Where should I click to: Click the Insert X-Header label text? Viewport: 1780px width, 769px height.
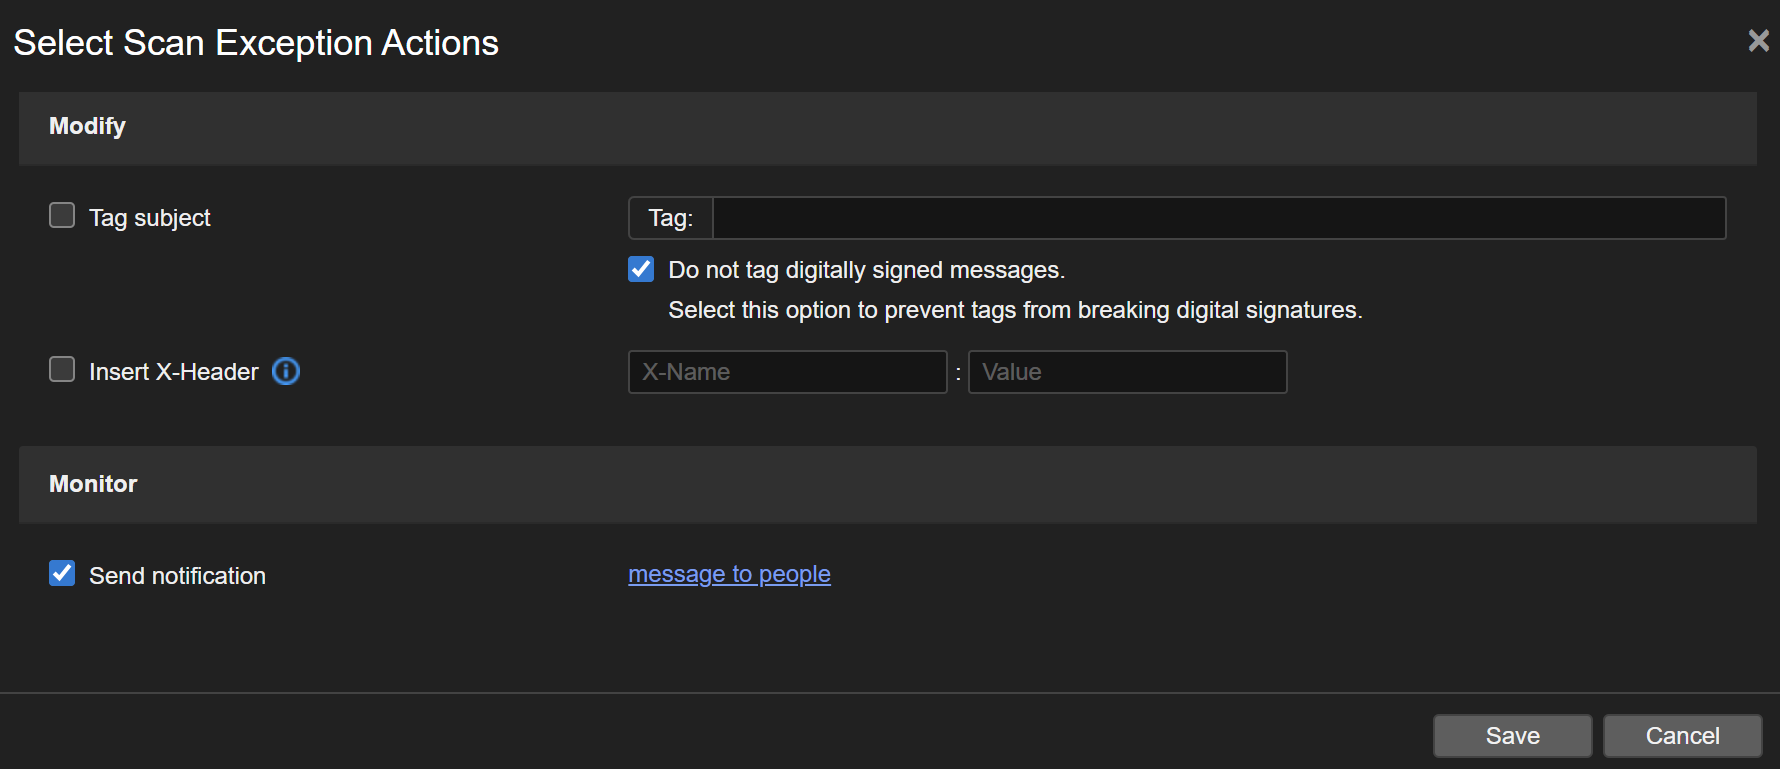coord(174,372)
